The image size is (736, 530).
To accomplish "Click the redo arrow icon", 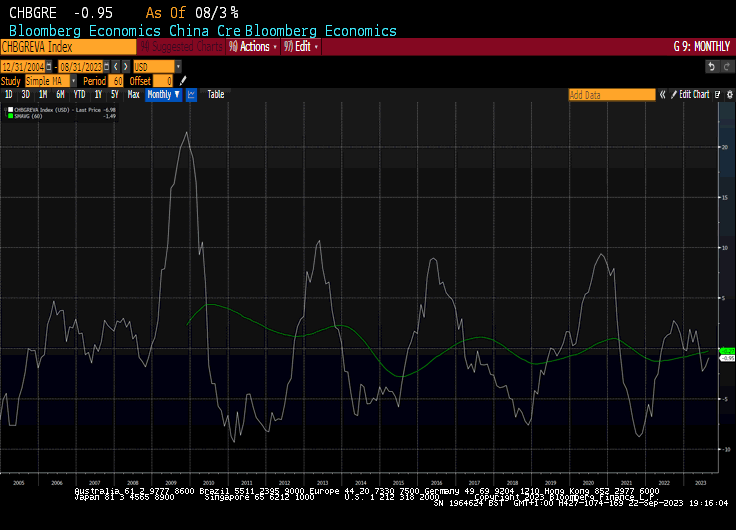I will [x=725, y=66].
